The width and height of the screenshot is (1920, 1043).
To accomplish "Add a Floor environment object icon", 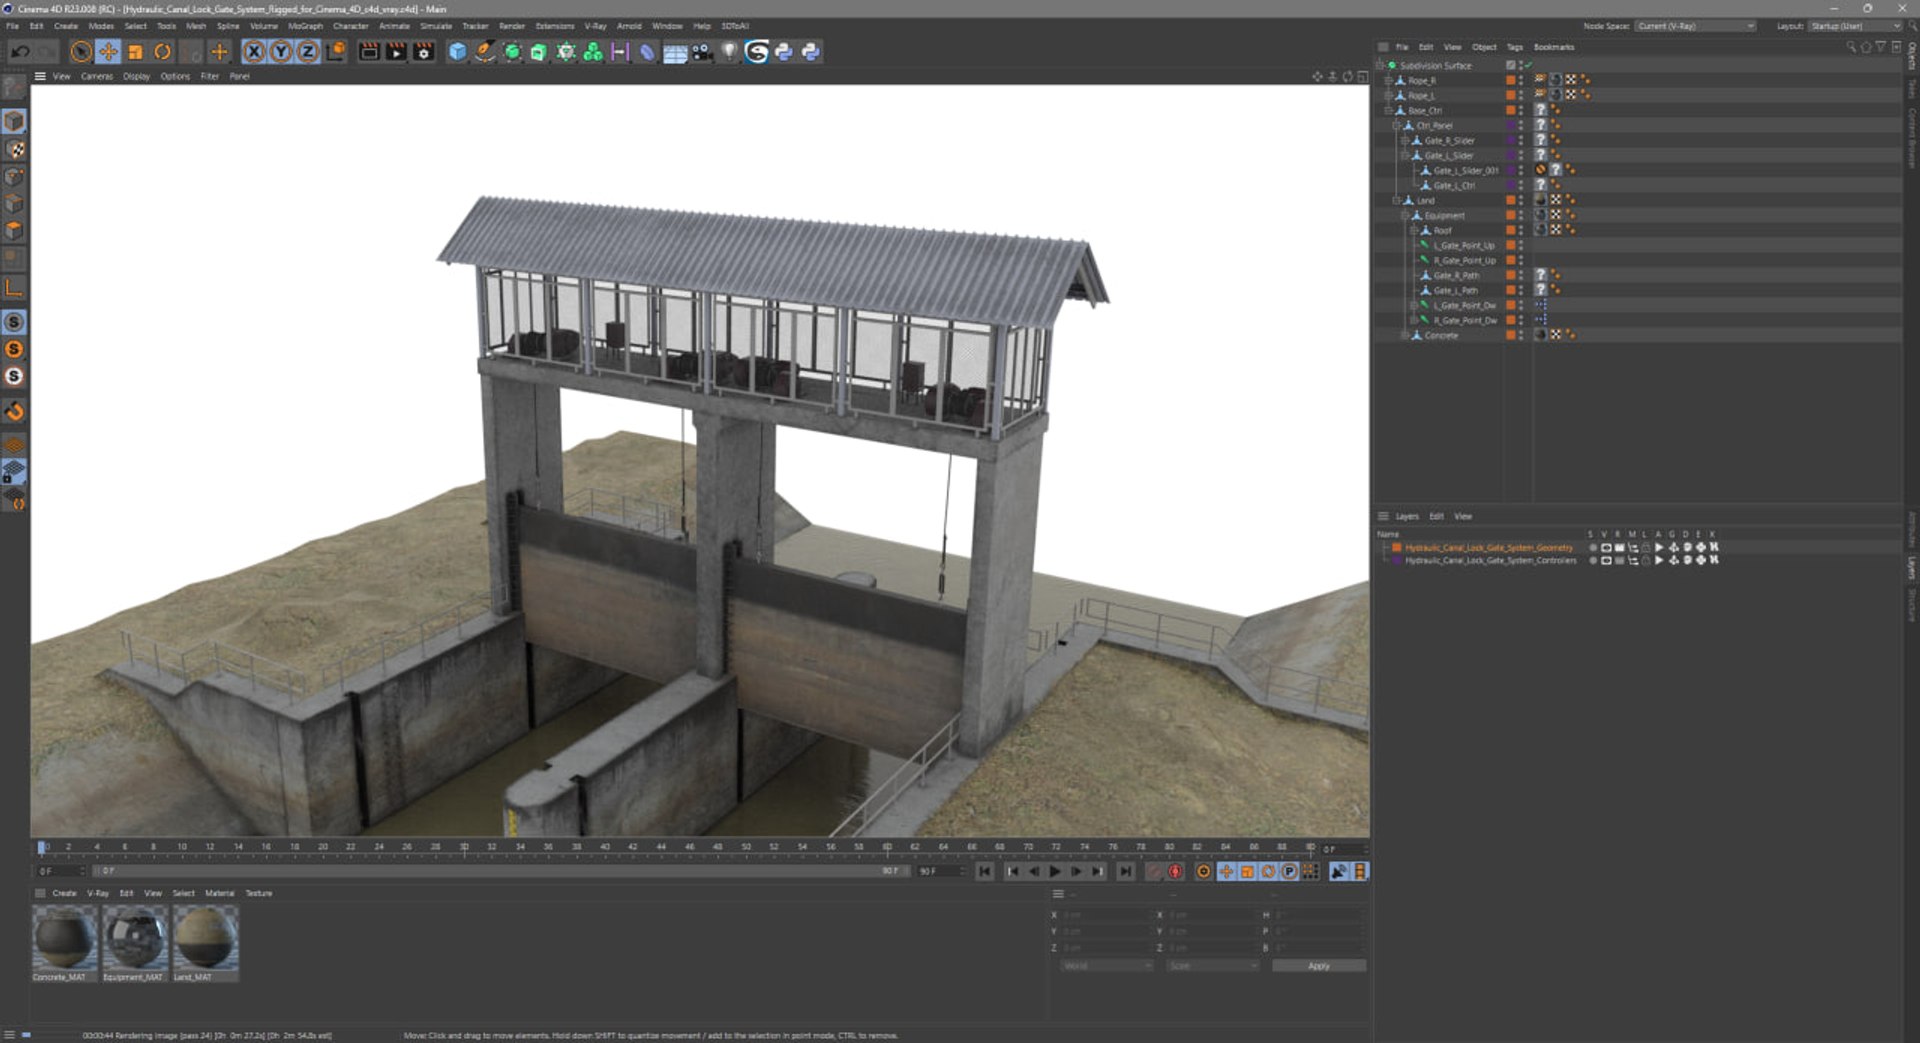I will pos(675,52).
